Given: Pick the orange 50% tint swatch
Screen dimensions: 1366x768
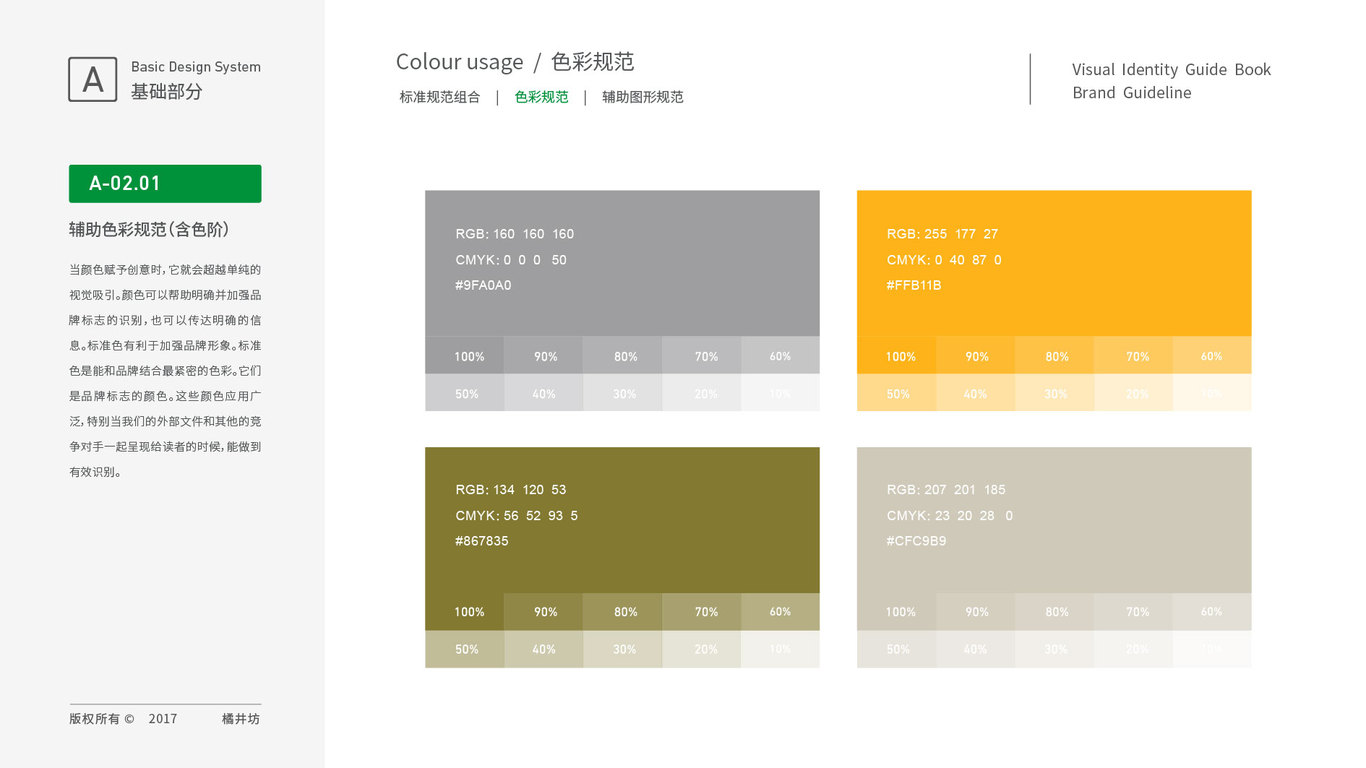Looking at the screenshot, I should (896, 393).
